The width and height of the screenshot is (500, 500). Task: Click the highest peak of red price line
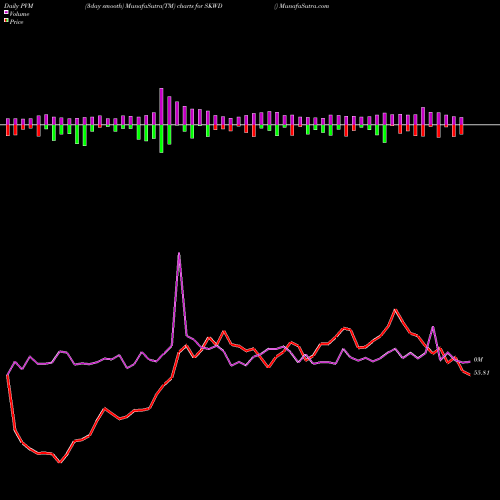click(x=395, y=310)
